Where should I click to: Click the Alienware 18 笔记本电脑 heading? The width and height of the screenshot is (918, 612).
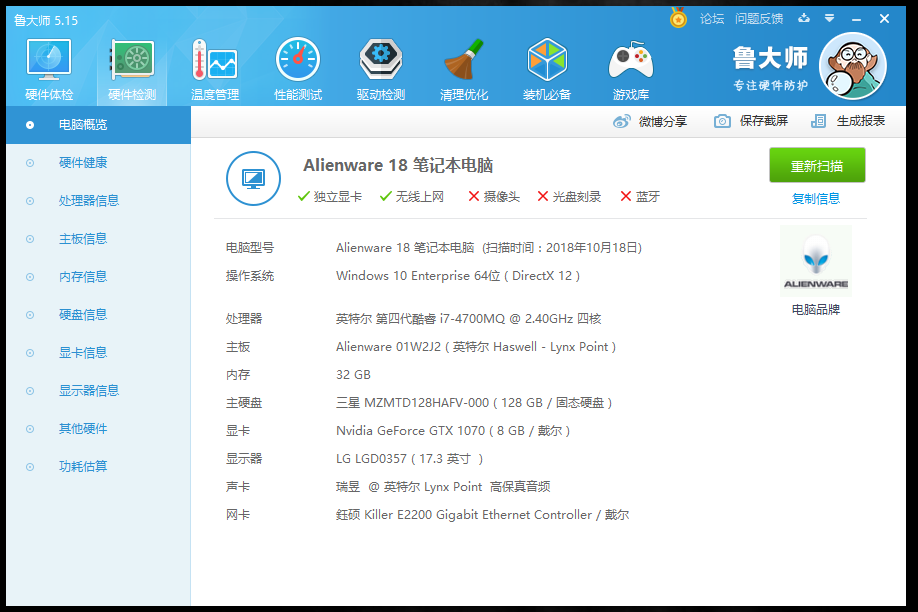tap(398, 166)
